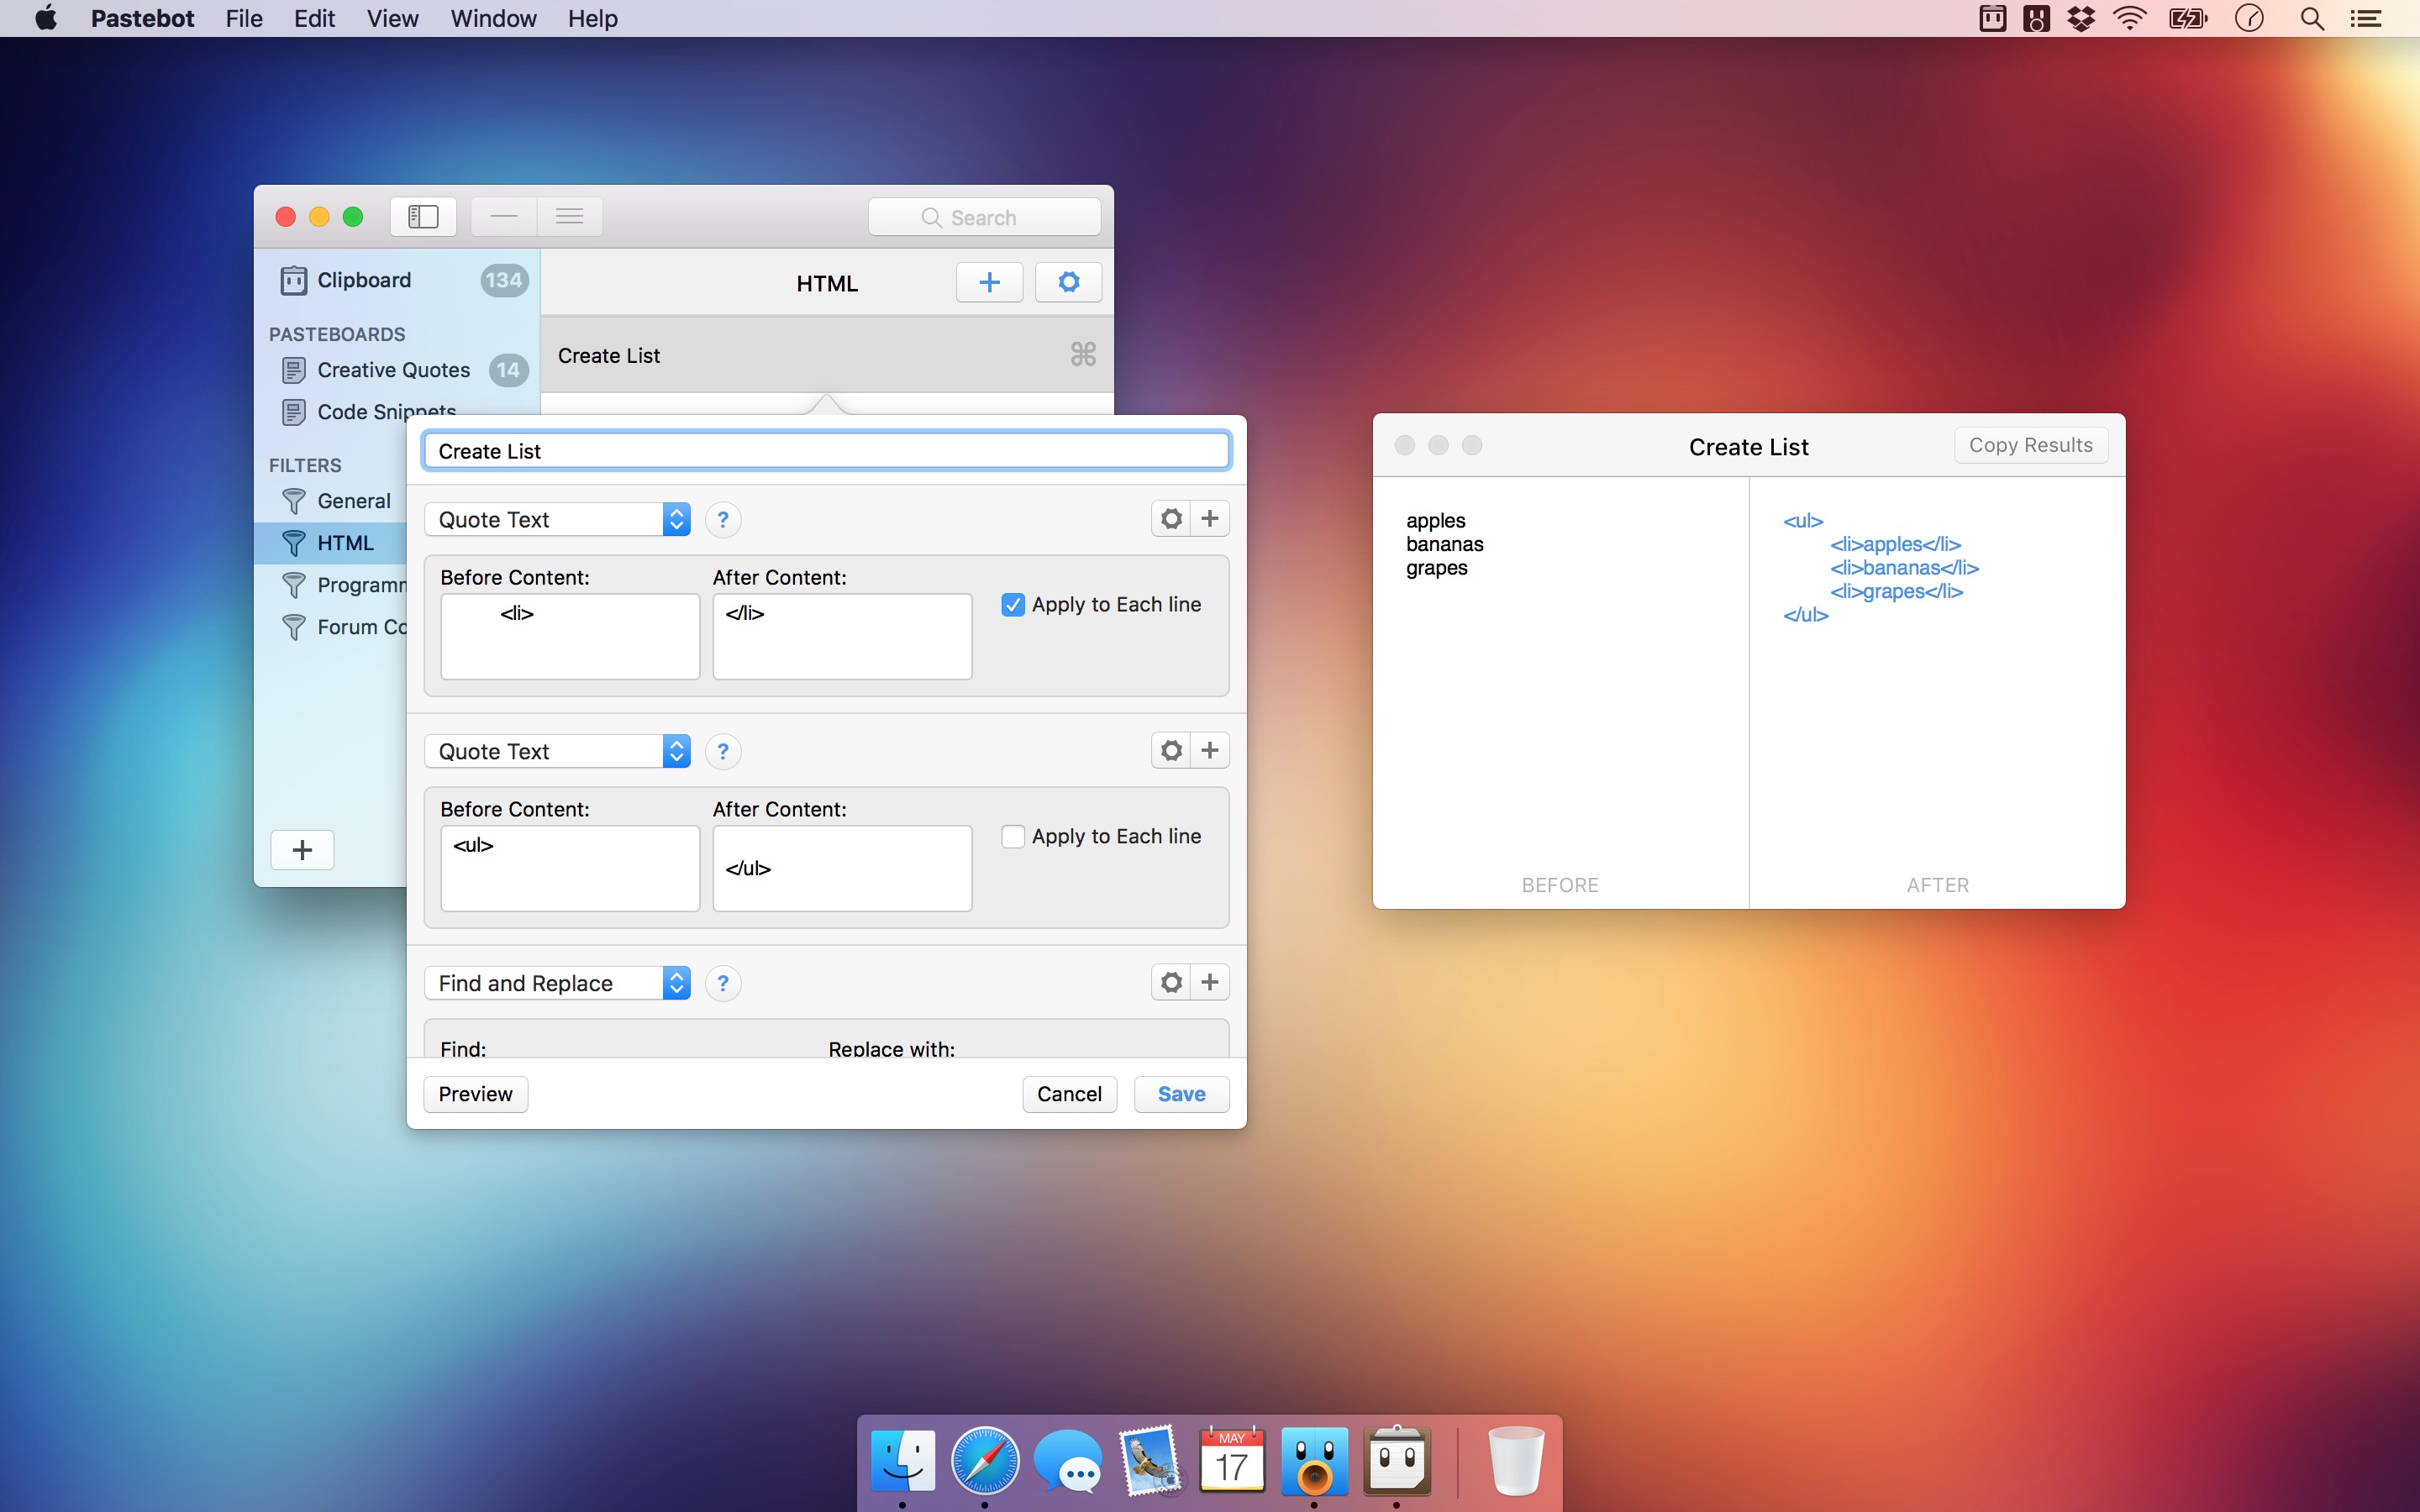Click the Save button to save filter
This screenshot has width=2420, height=1512.
click(1183, 1094)
